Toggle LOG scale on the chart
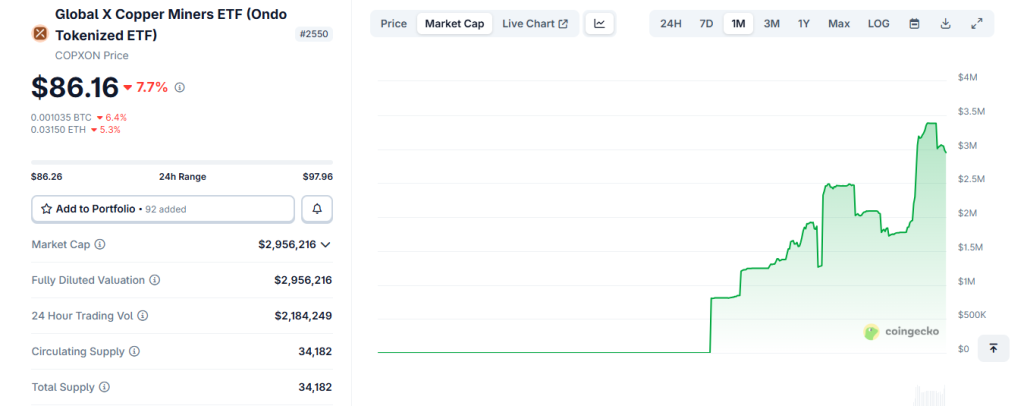Viewport: 1024px width, 406px height. tap(878, 24)
